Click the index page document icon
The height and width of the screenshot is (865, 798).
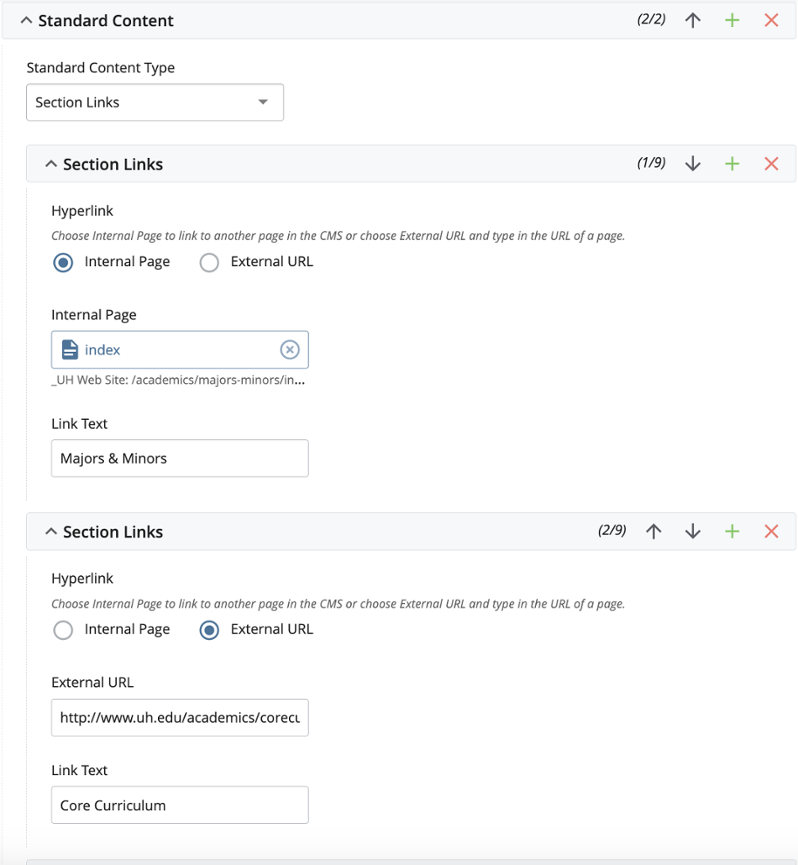[x=70, y=350]
